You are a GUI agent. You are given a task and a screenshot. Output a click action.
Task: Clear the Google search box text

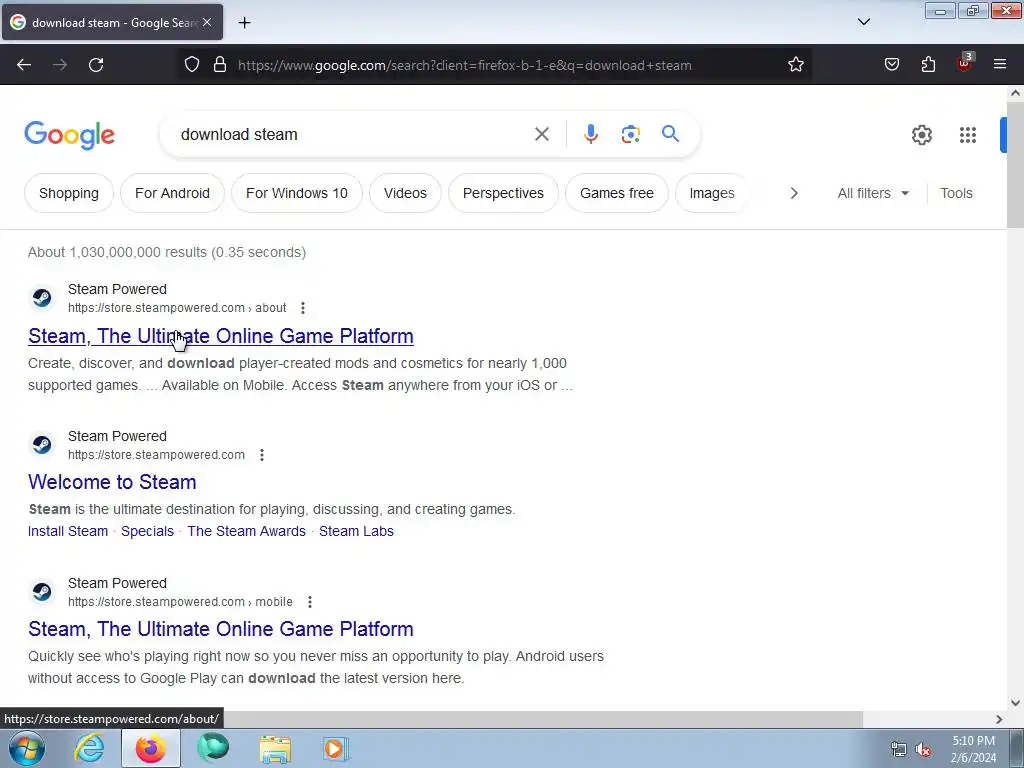pos(541,135)
